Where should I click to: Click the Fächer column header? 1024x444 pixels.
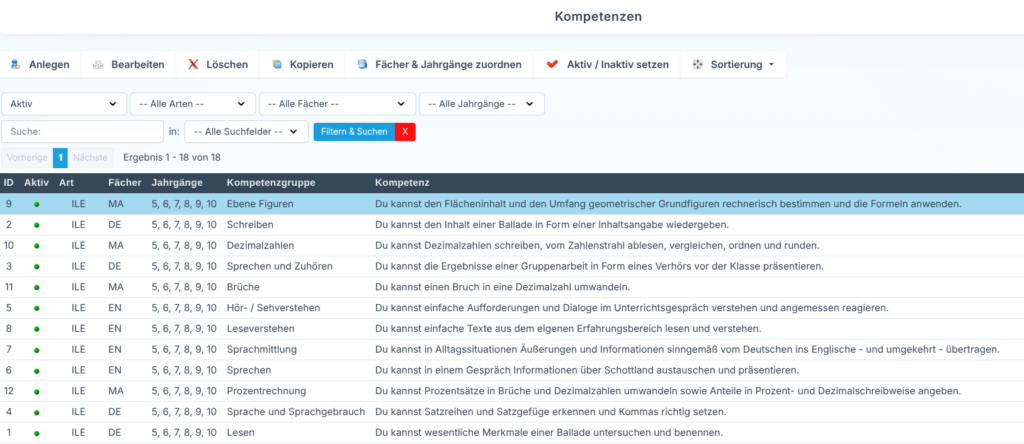point(124,183)
